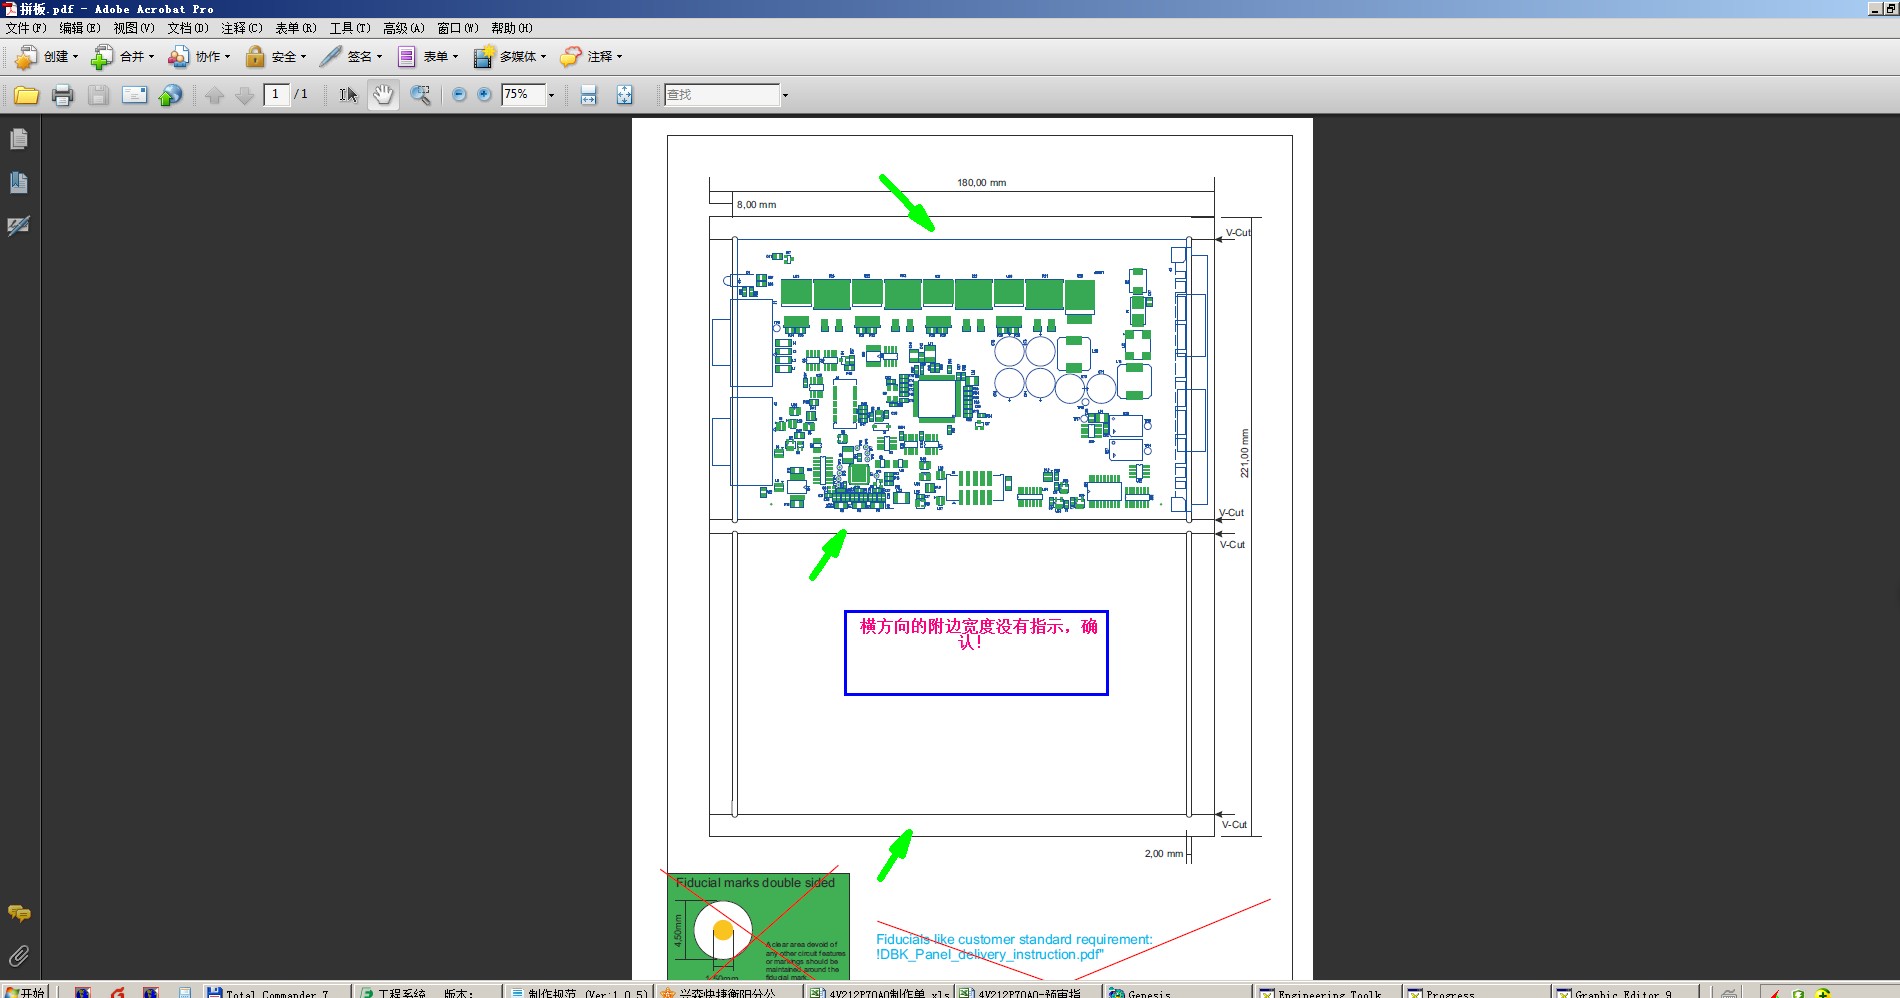Open the 帮助(H) menu
This screenshot has width=1900, height=998.
512,28
